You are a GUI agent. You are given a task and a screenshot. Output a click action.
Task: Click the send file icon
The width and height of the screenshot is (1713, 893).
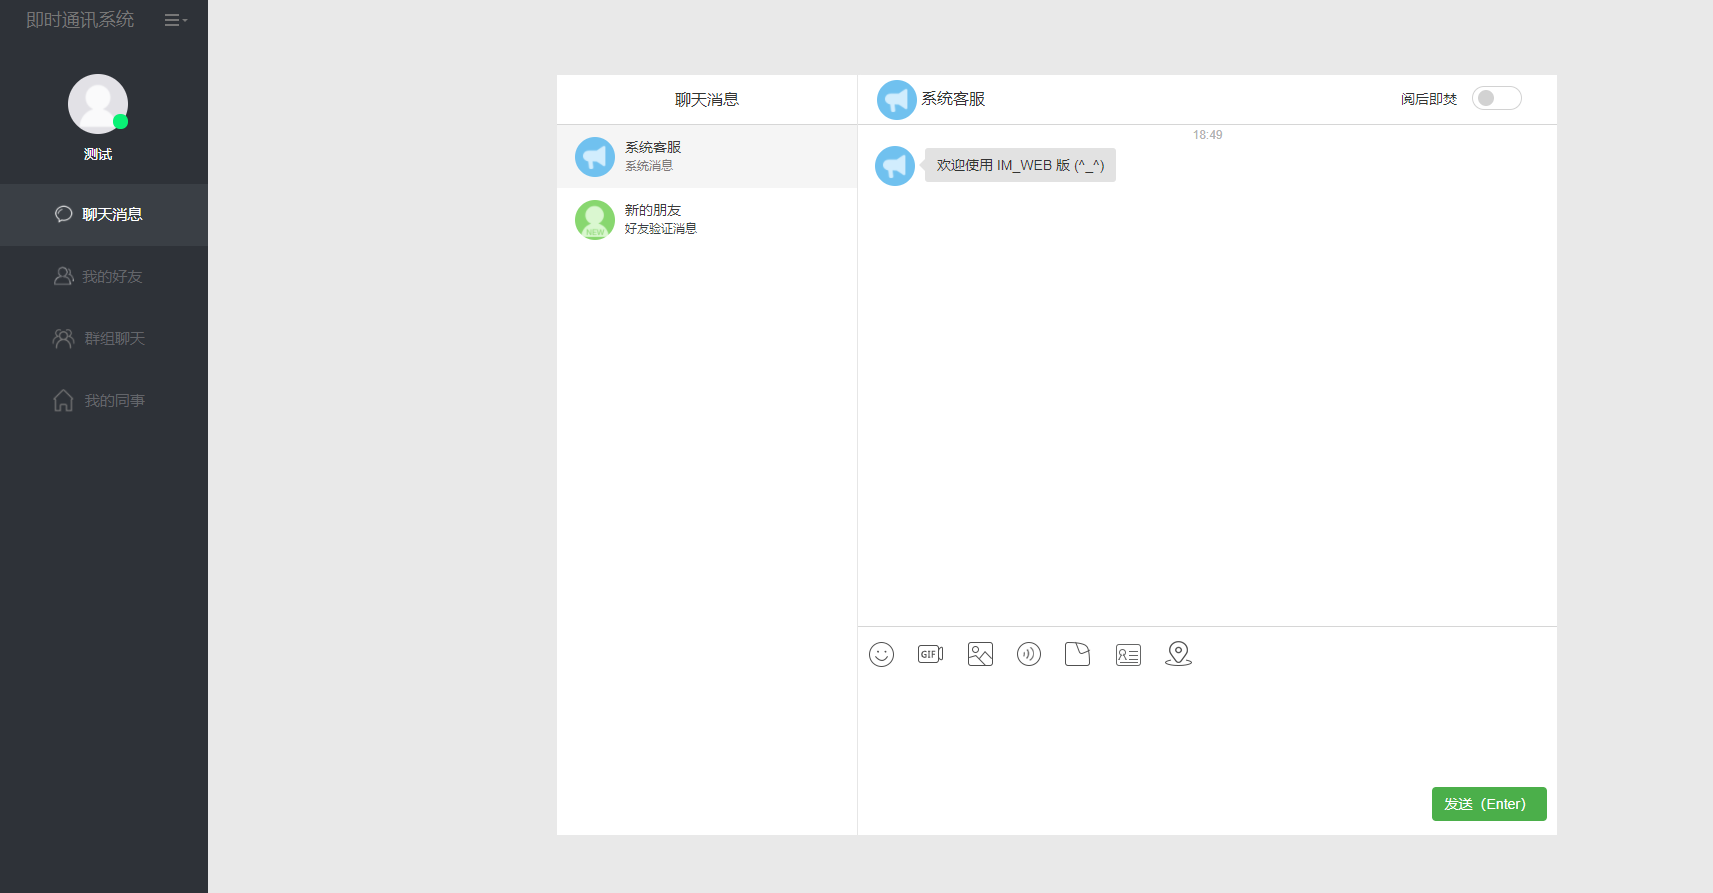1078,654
